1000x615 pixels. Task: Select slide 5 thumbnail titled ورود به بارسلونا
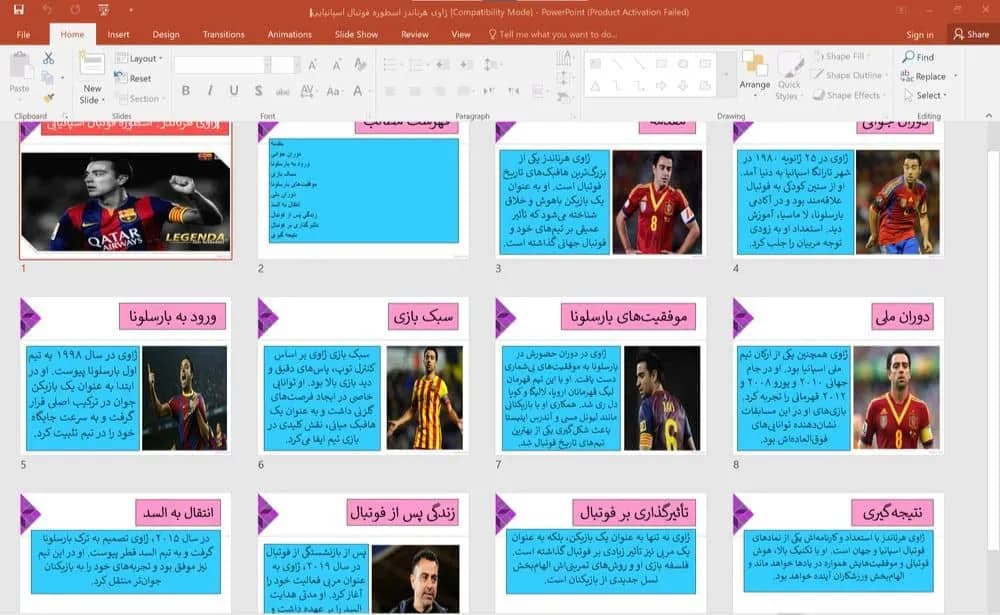point(125,376)
